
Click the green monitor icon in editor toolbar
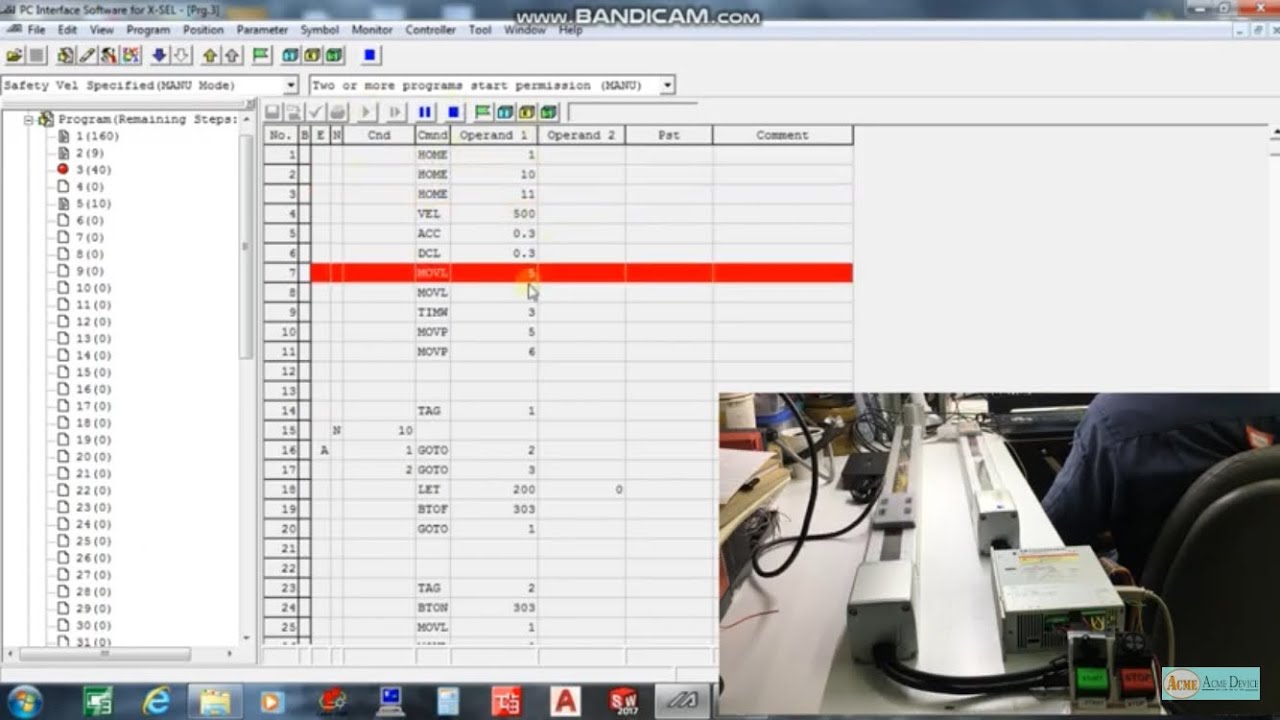click(x=548, y=112)
